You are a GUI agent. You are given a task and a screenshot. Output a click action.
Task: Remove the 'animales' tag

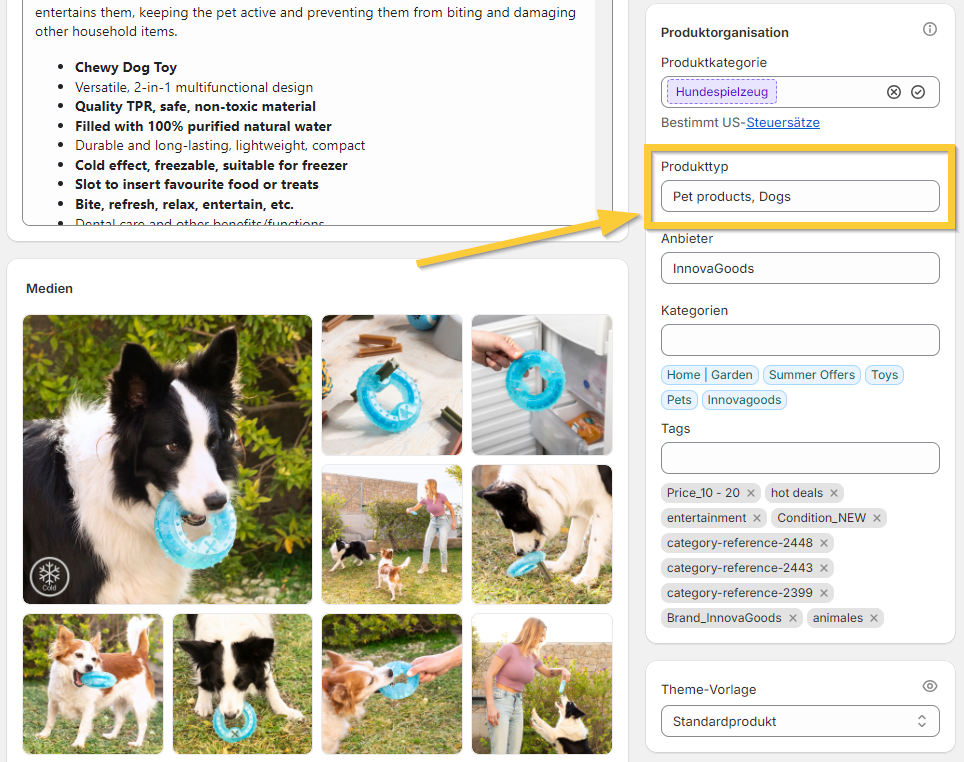tap(874, 618)
